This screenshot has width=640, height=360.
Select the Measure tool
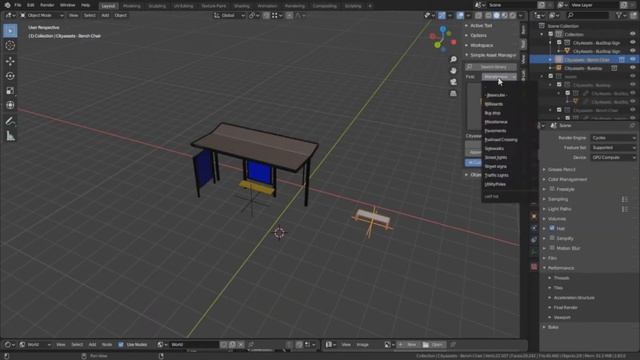(10, 136)
